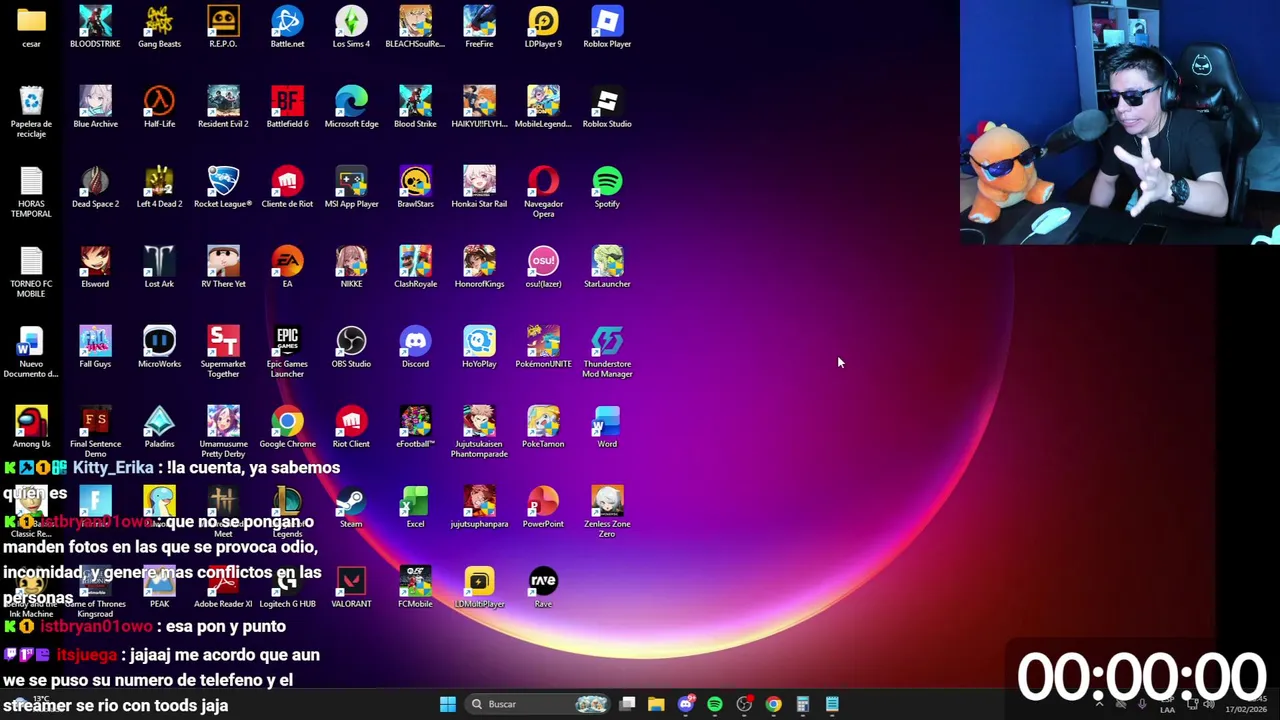The width and height of the screenshot is (1280, 720).
Task: Select the Los Sims 4 icon
Action: (x=351, y=27)
